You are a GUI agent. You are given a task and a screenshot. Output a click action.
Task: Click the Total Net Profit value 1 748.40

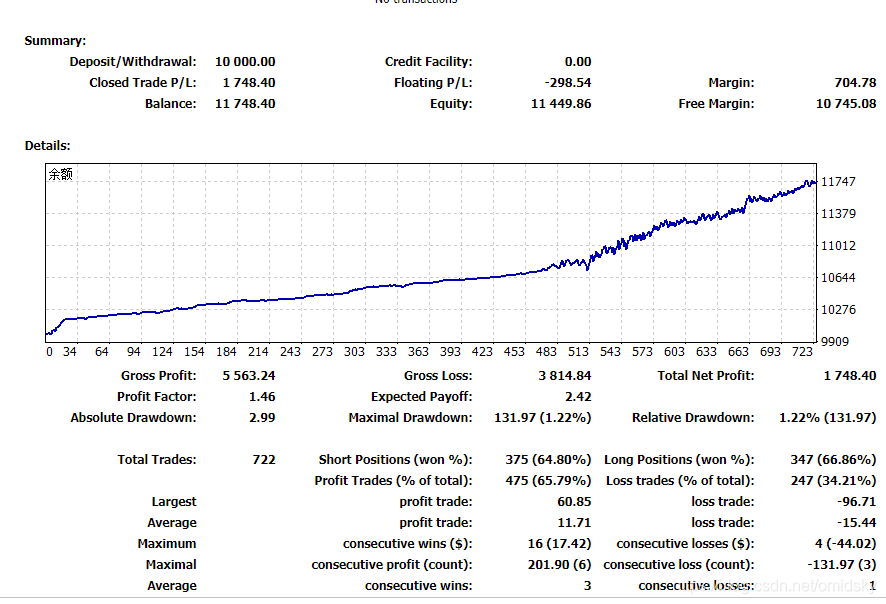(850, 376)
